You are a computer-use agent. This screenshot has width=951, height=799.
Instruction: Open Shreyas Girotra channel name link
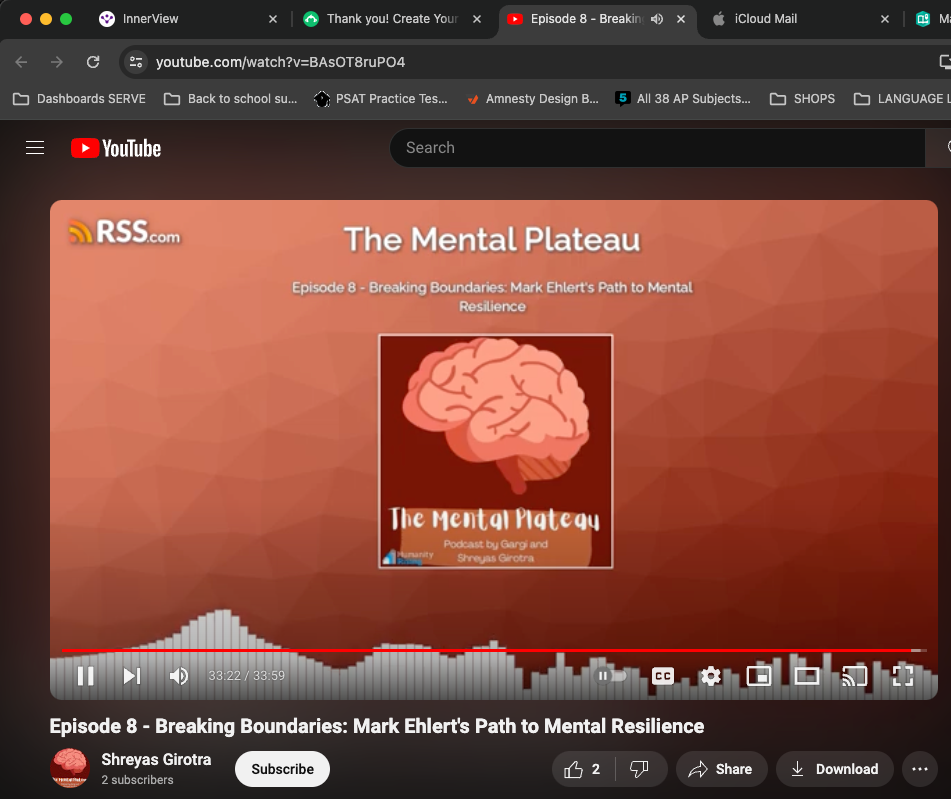(x=156, y=759)
